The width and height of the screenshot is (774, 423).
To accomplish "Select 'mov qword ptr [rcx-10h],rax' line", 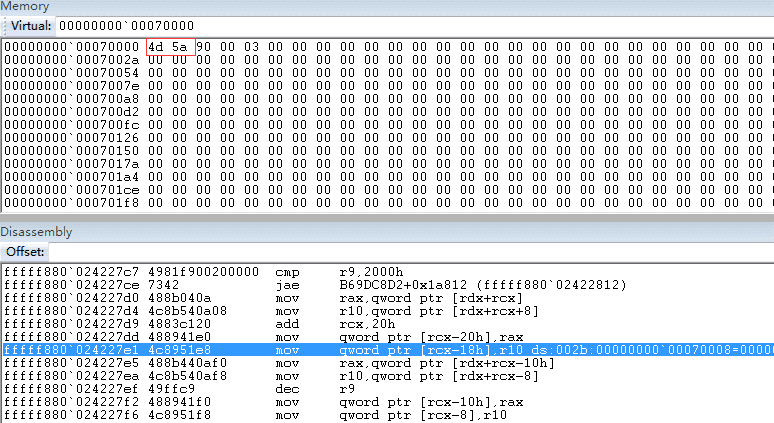I will (x=388, y=402).
